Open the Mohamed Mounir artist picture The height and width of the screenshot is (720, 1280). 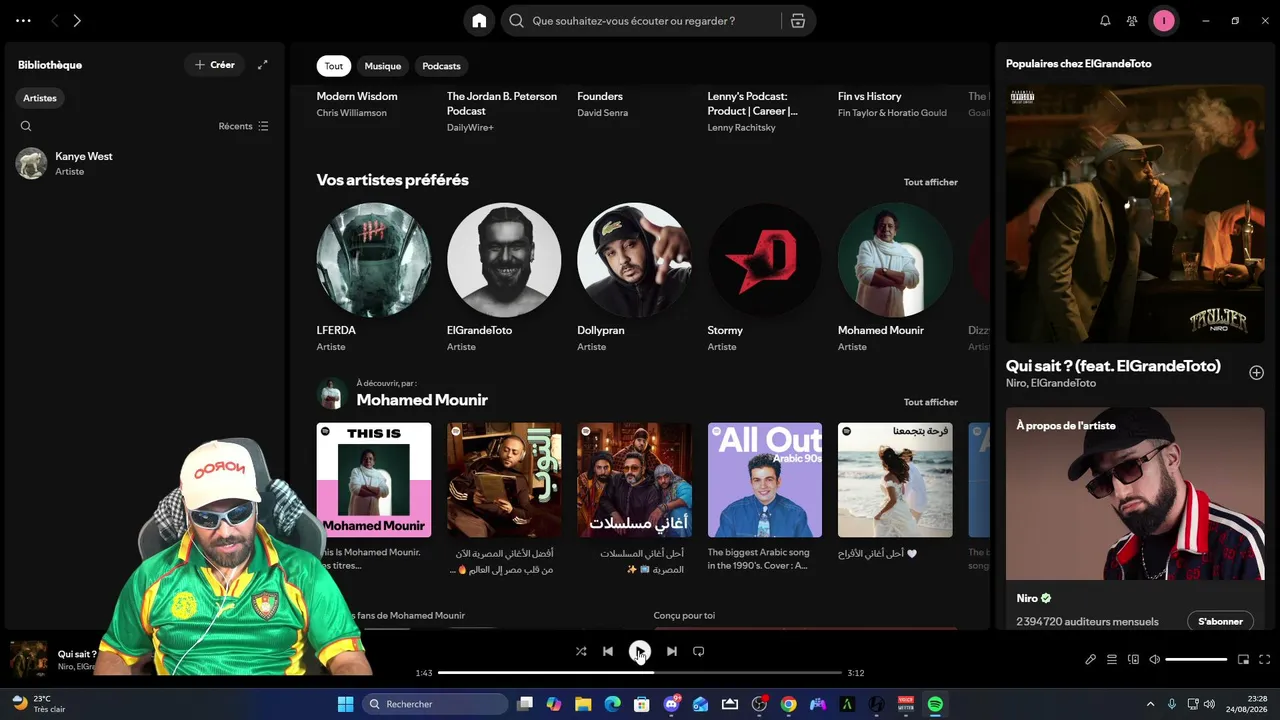click(x=895, y=260)
